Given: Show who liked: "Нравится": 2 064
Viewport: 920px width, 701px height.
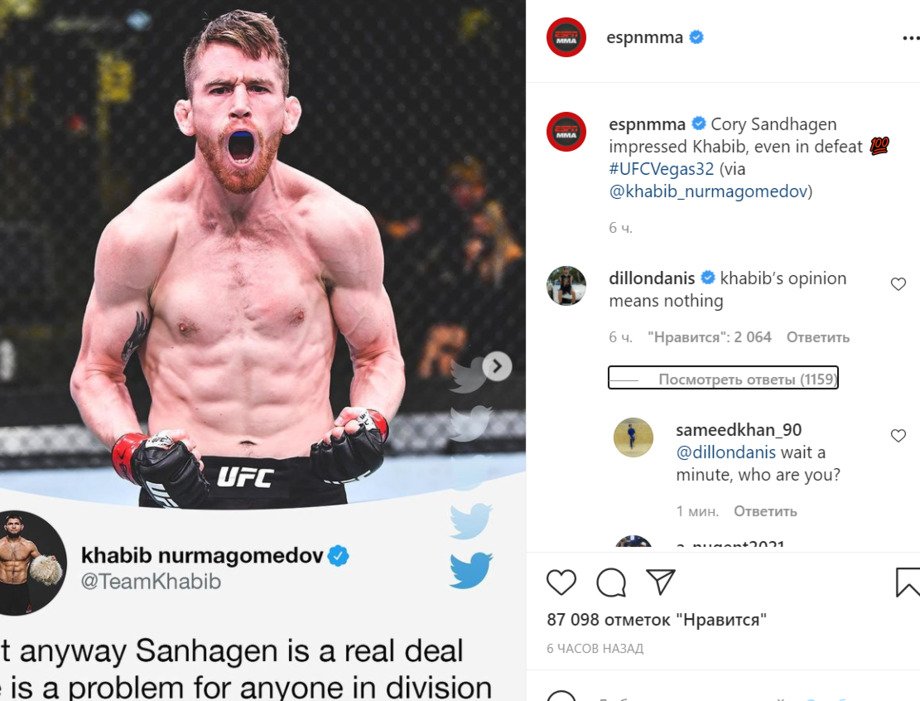Looking at the screenshot, I should coord(709,337).
